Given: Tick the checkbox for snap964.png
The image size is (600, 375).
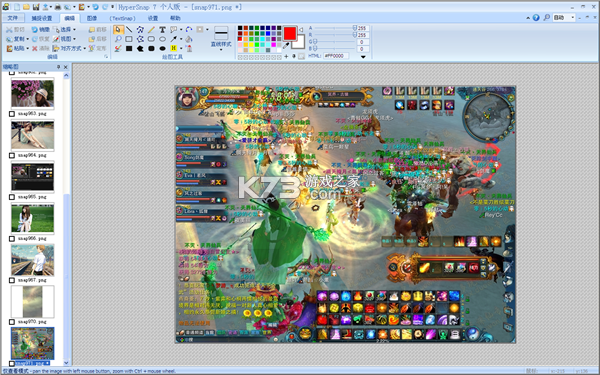Looking at the screenshot, I should (12, 156).
